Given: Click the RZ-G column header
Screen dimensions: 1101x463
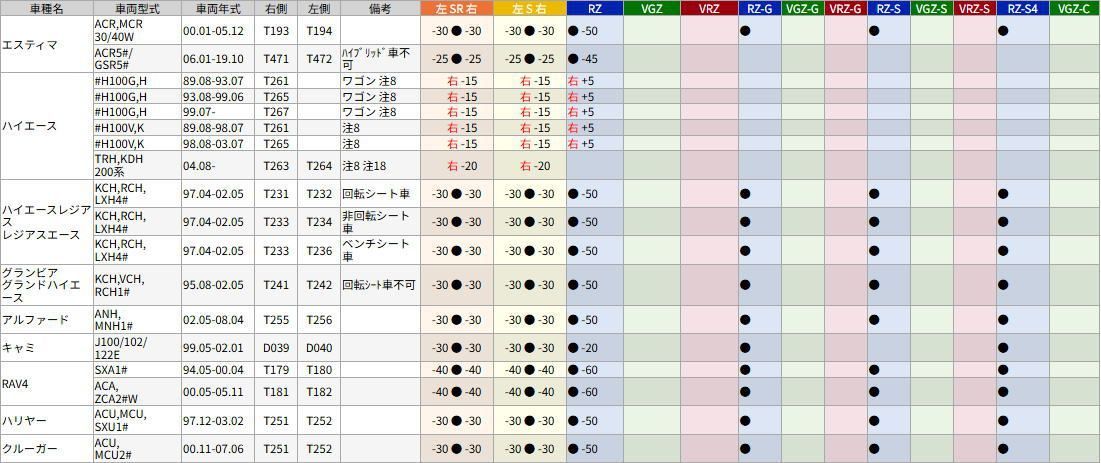Looking at the screenshot, I should [x=759, y=8].
